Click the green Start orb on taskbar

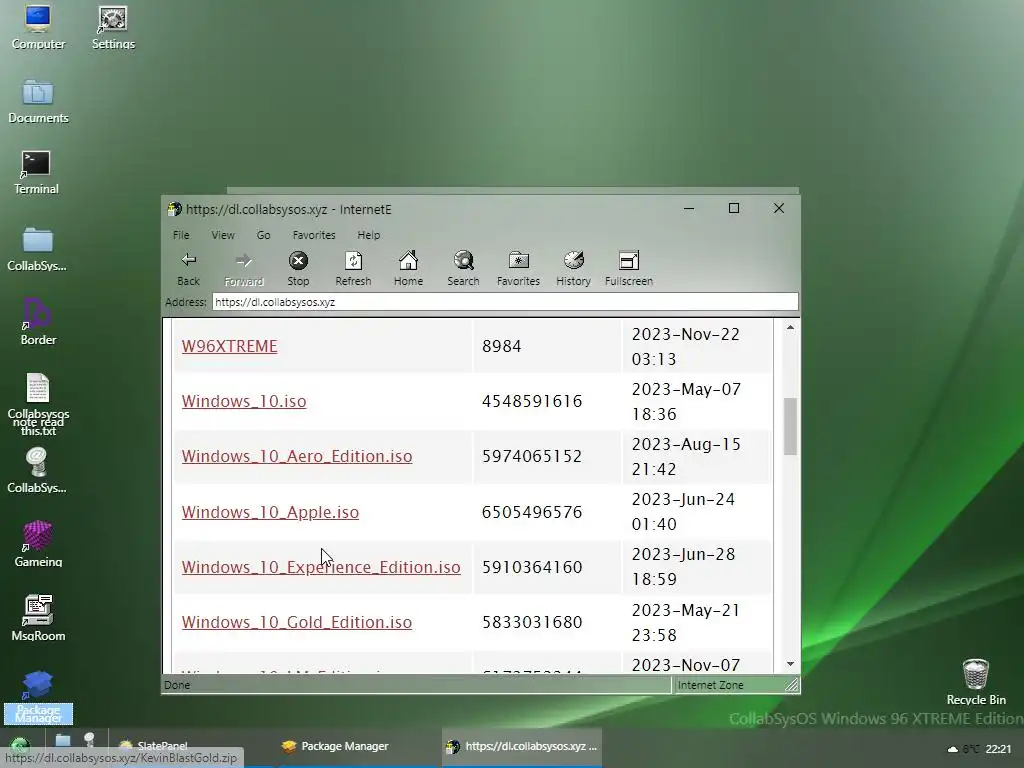click(x=20, y=746)
